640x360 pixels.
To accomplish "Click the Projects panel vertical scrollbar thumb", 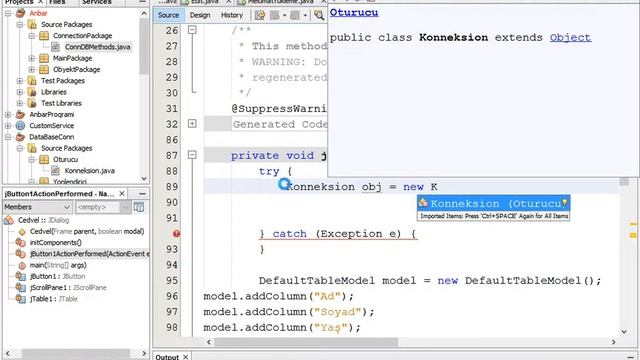I will pyautogui.click(x=144, y=46).
